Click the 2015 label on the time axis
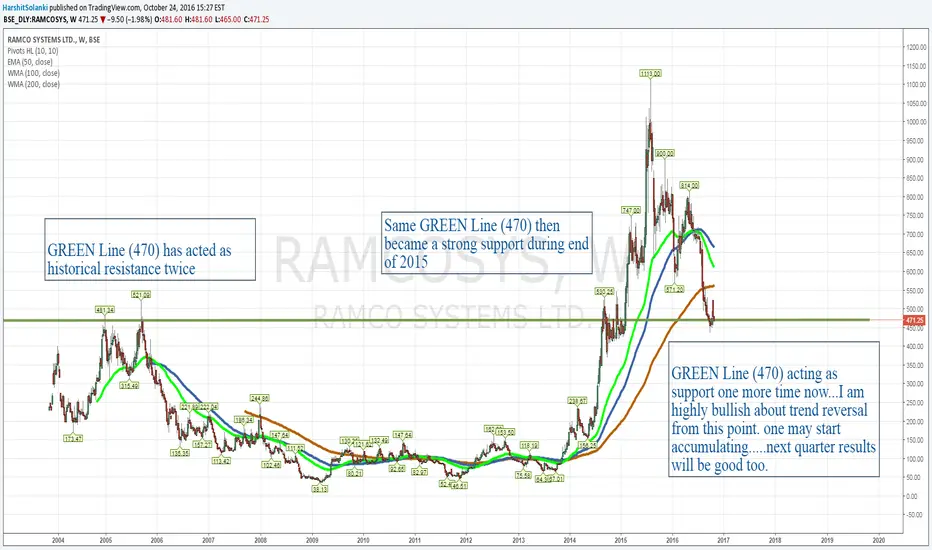The width and height of the screenshot is (932, 550). pos(621,540)
